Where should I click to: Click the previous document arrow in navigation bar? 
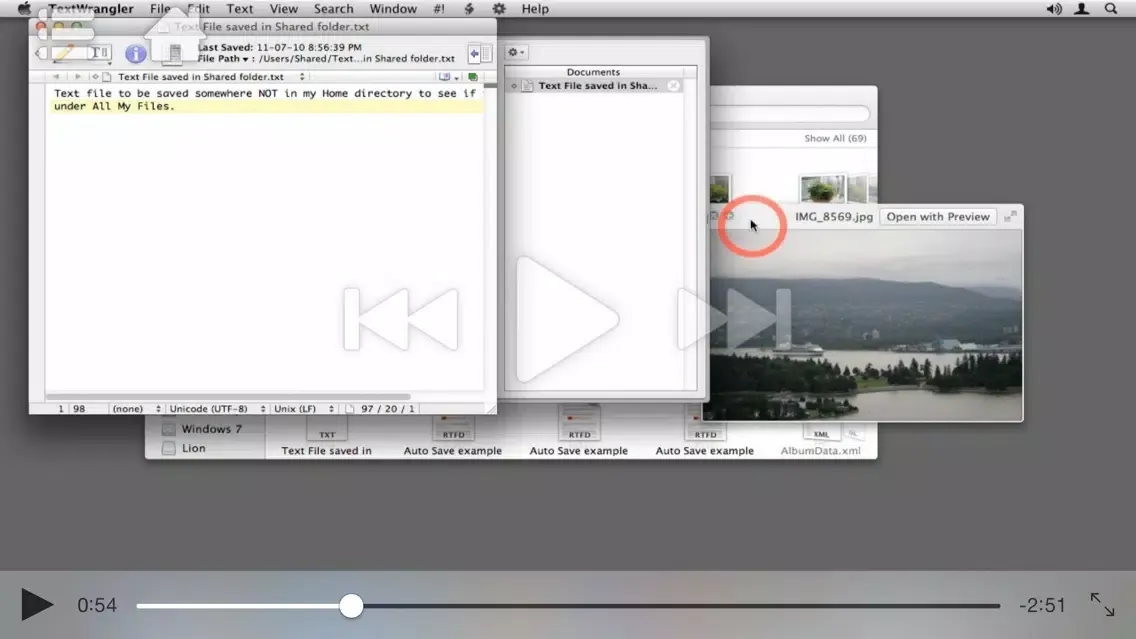[56, 77]
